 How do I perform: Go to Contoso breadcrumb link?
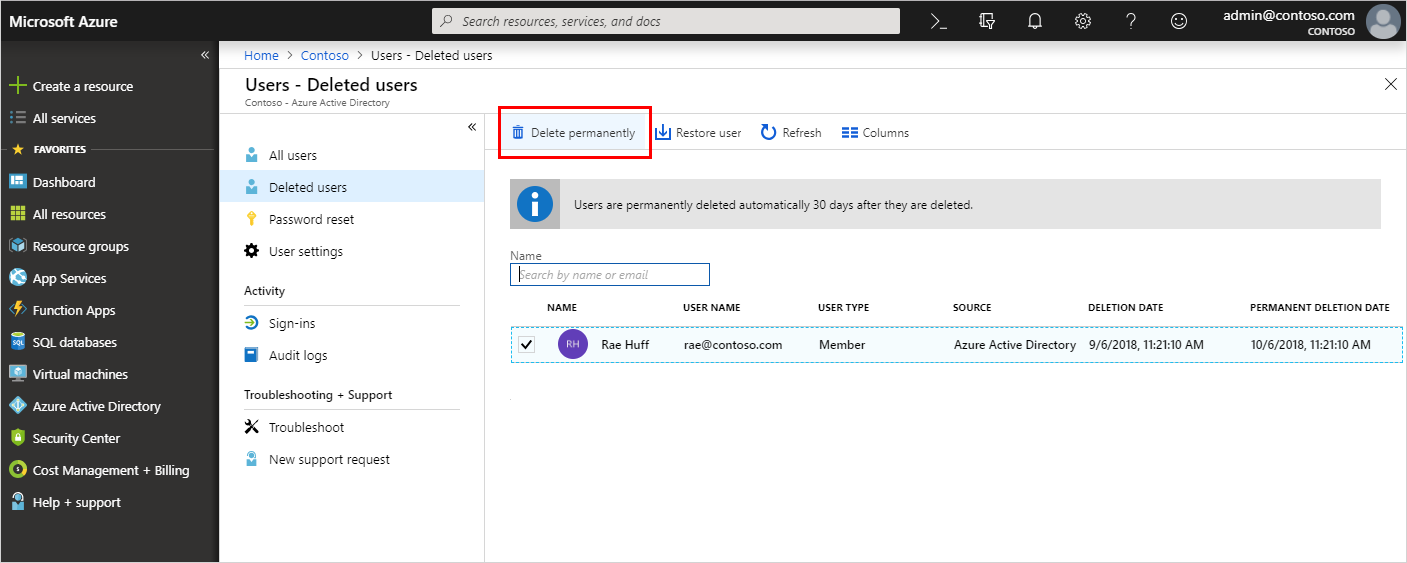(324, 55)
